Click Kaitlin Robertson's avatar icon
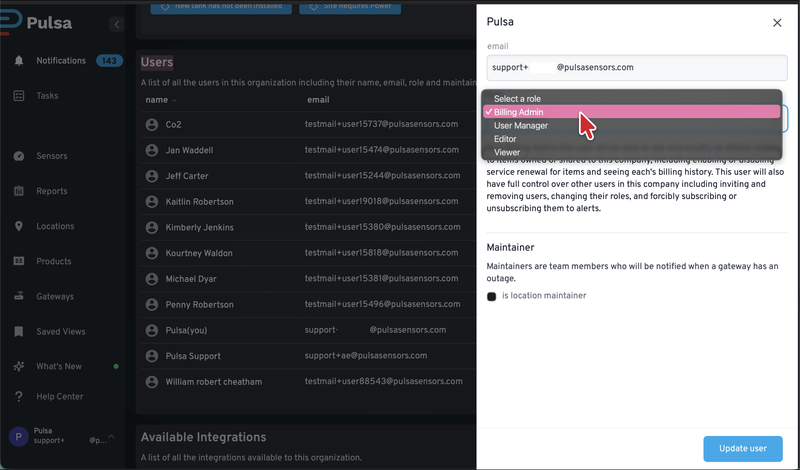 (152, 202)
